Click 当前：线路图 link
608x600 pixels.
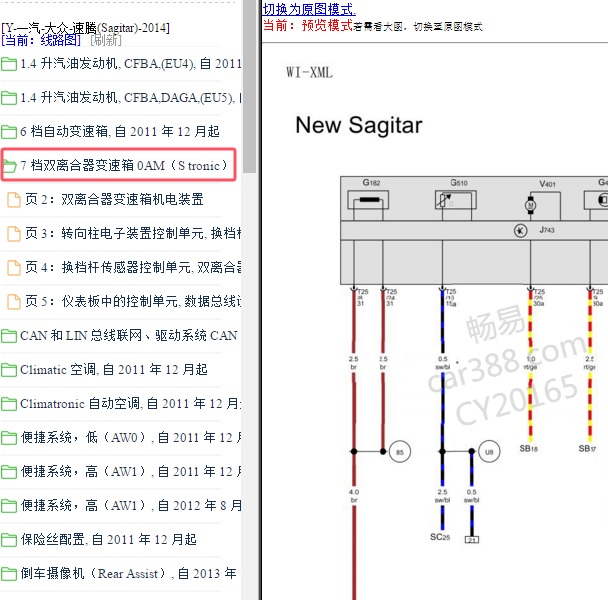(x=41, y=40)
